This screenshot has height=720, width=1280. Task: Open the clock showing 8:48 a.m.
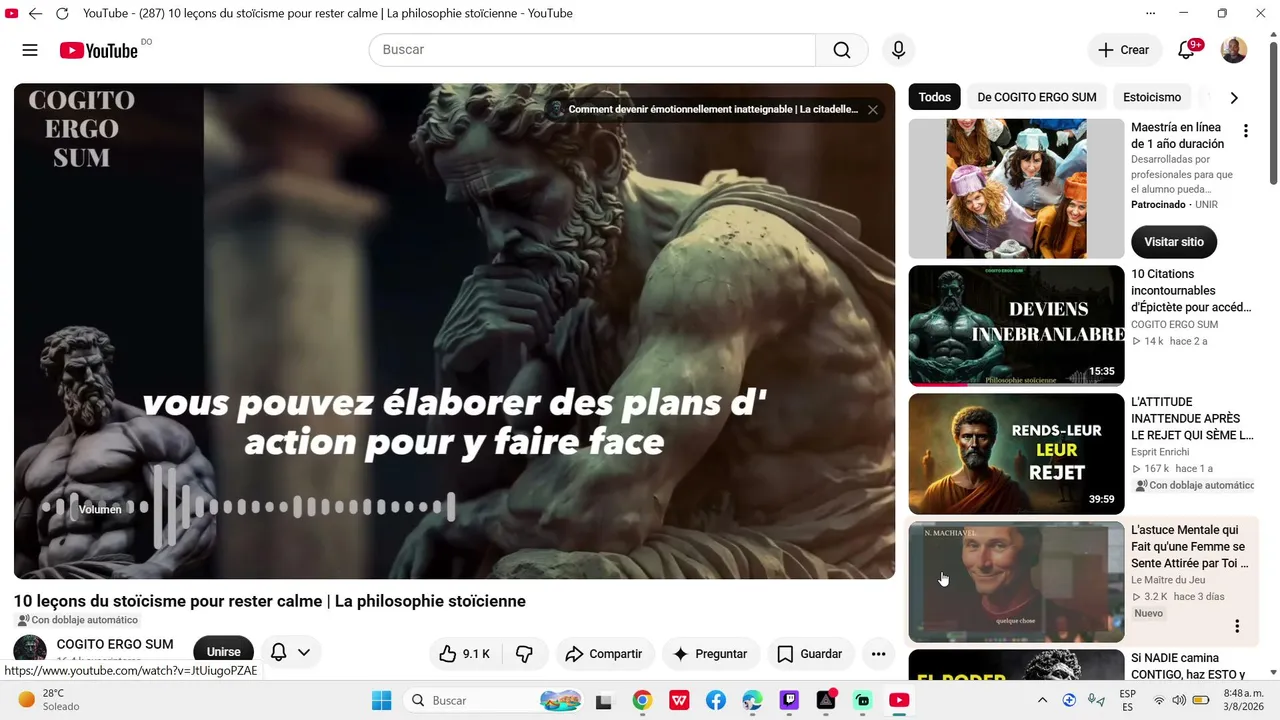1242,700
